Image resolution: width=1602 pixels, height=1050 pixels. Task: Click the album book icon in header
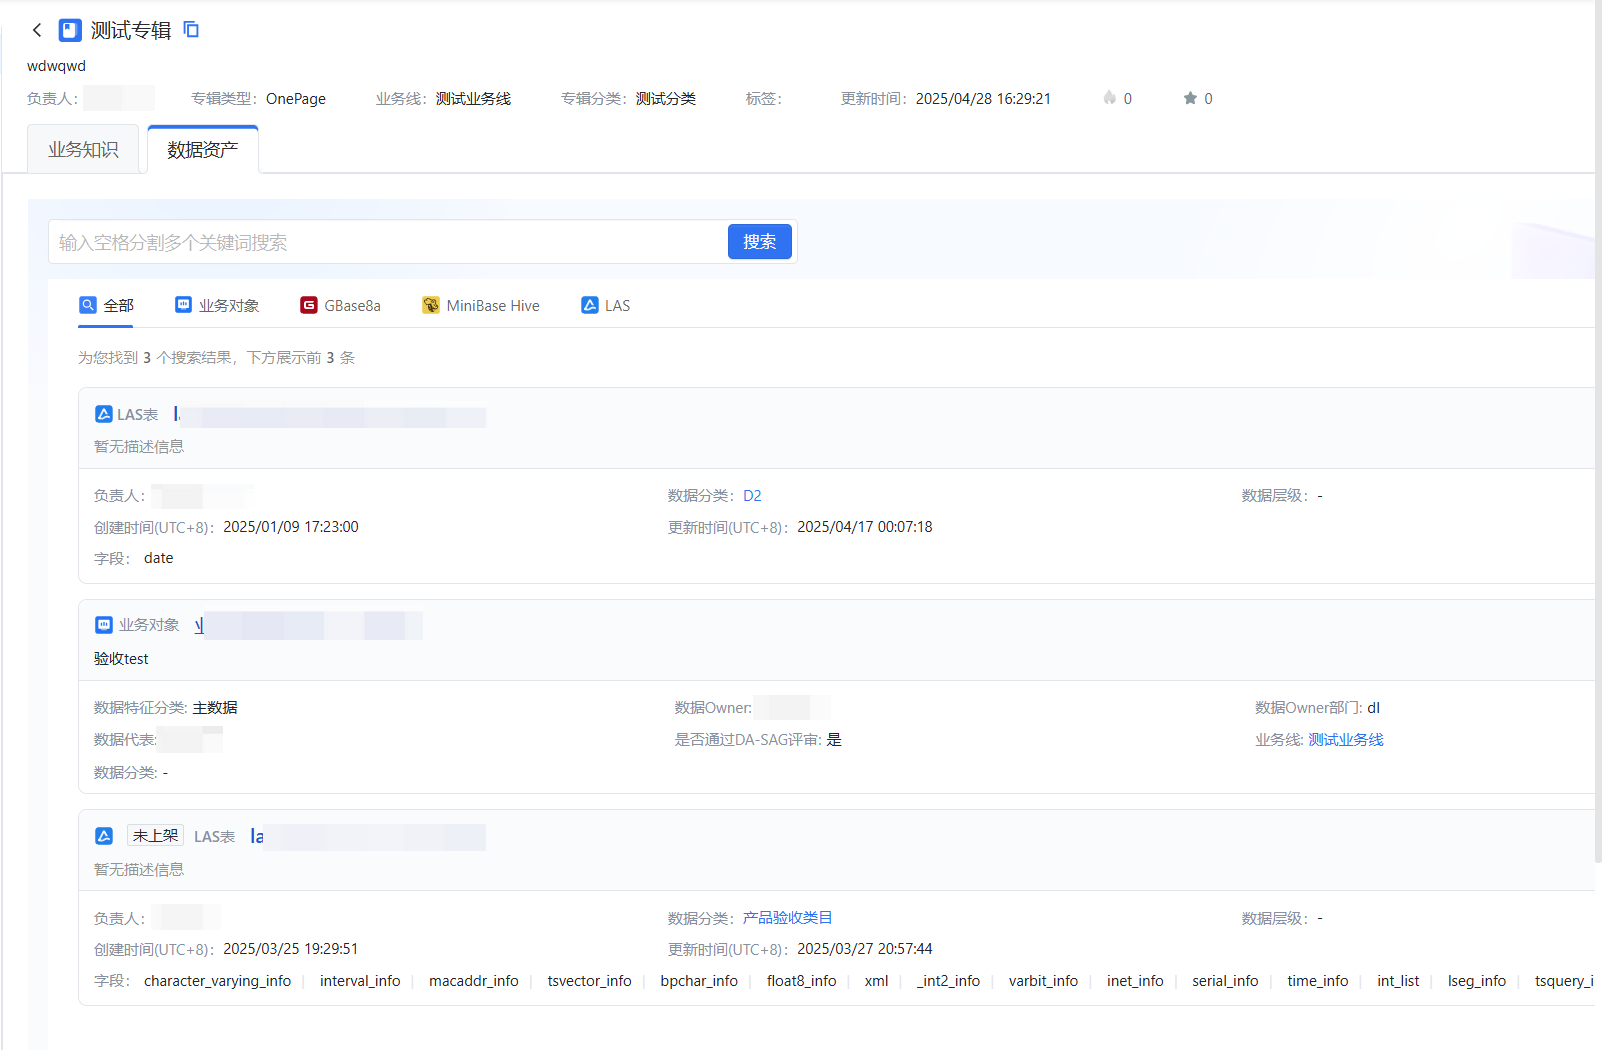(70, 30)
